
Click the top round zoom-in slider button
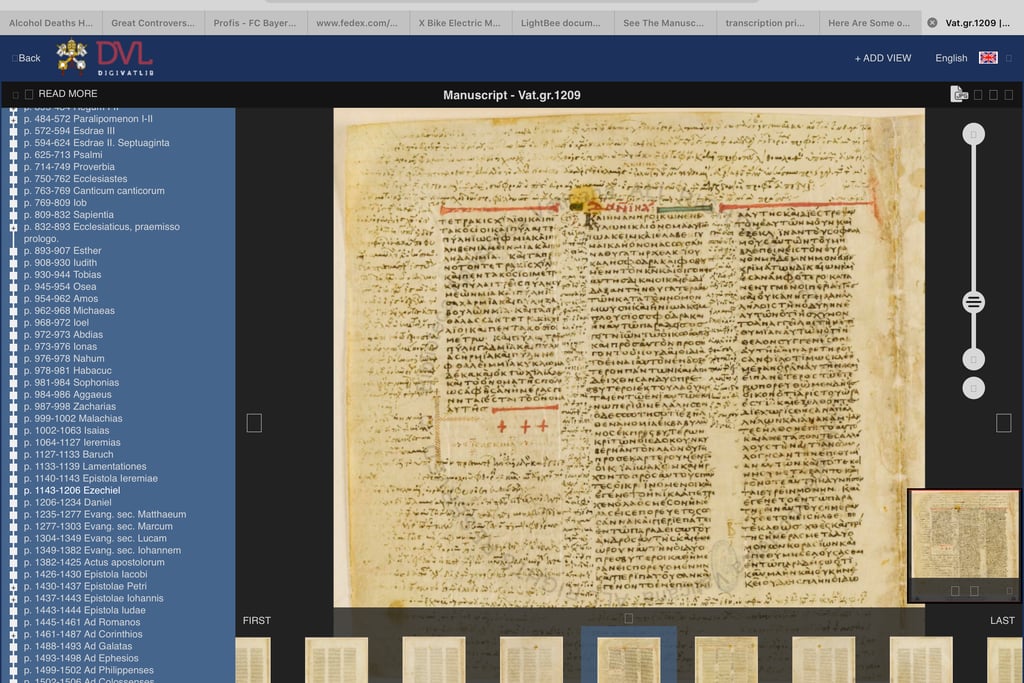(973, 135)
